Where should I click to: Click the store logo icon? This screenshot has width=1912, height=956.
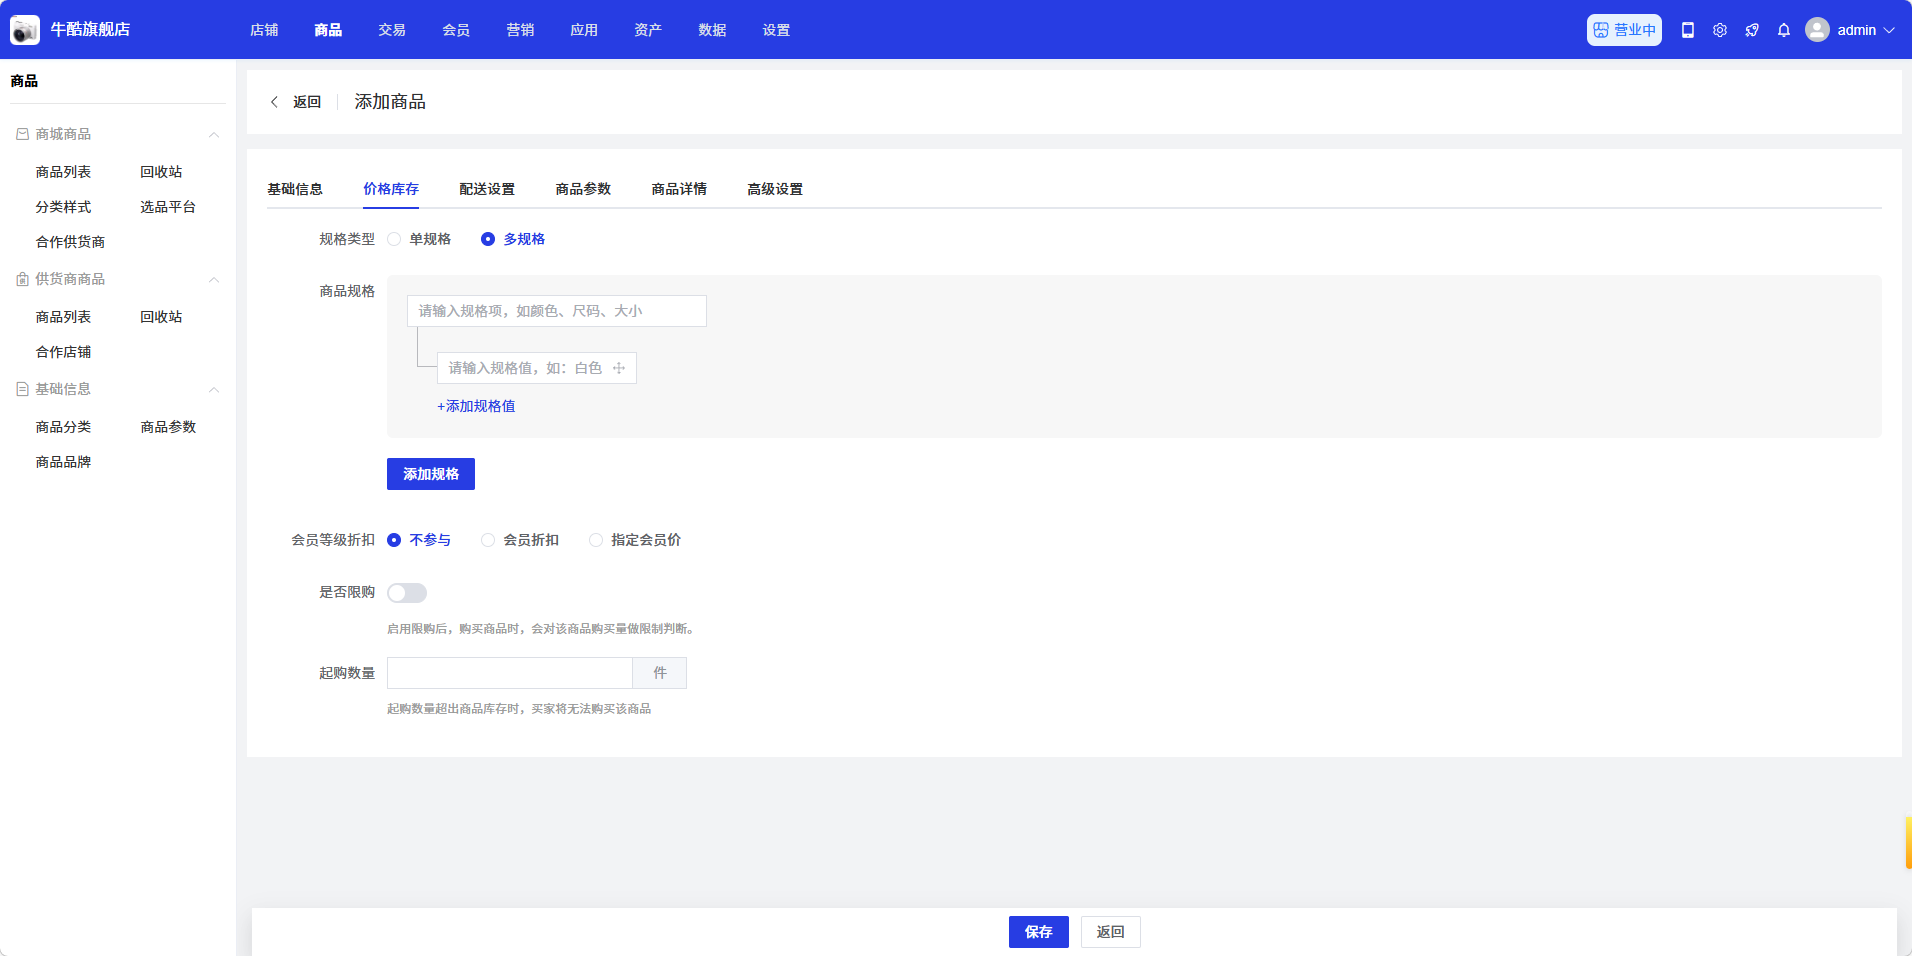(25, 30)
